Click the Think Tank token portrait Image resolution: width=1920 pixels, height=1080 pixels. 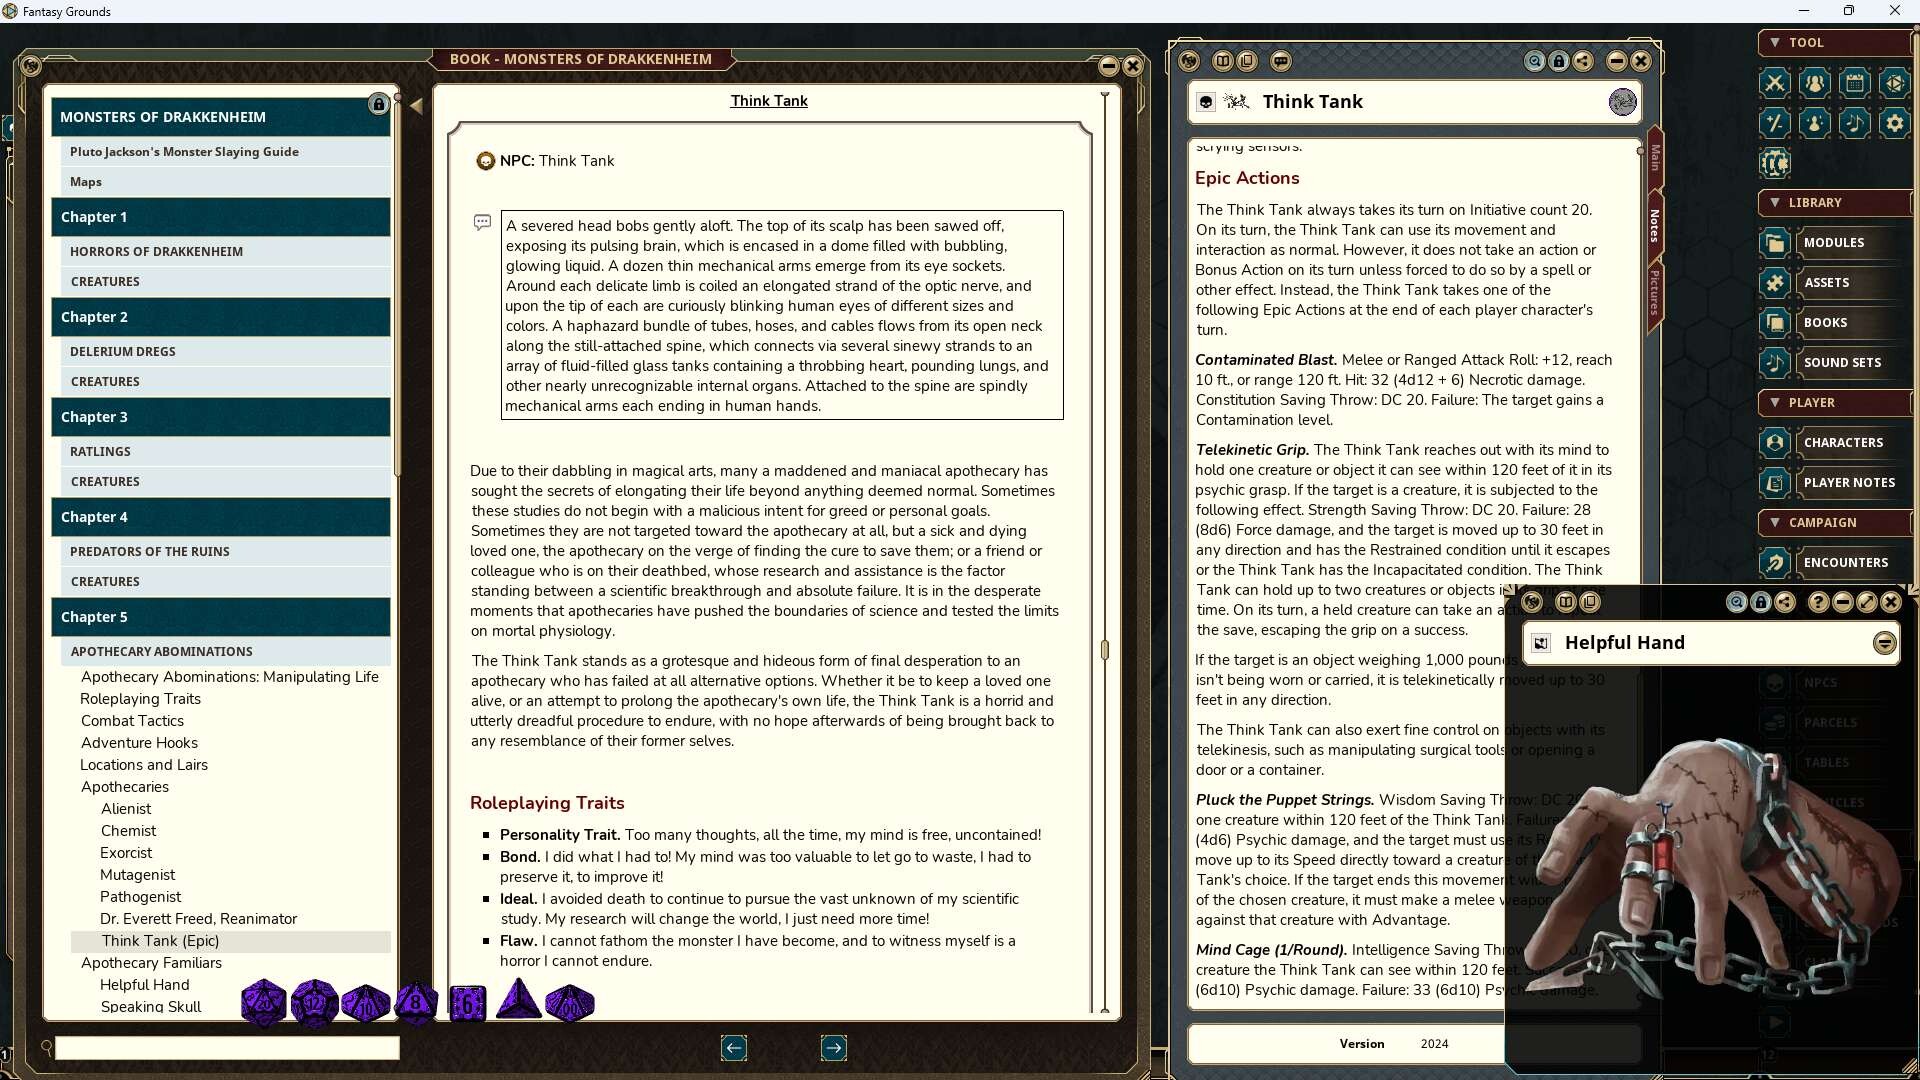1622,101
